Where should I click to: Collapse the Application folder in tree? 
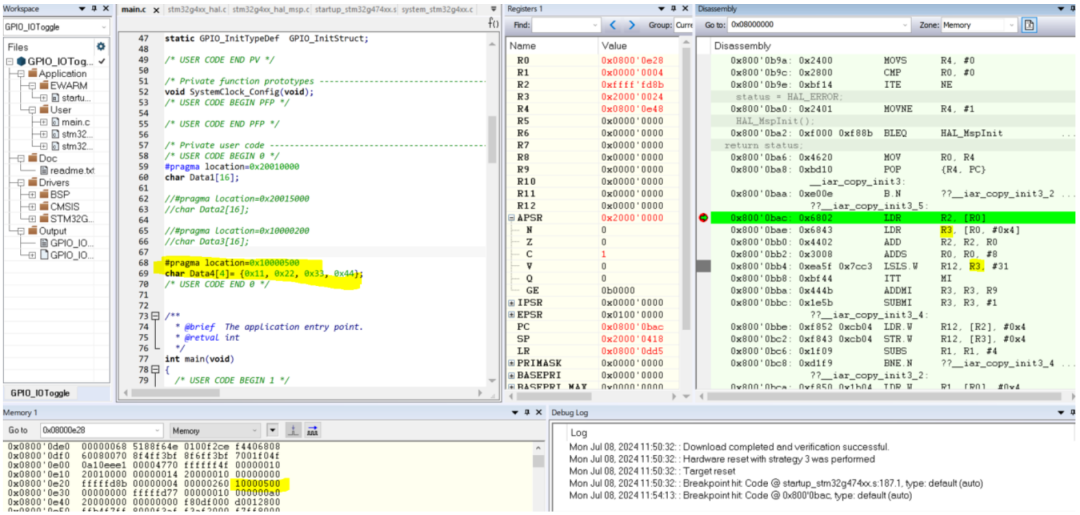pyautogui.click(x=21, y=74)
